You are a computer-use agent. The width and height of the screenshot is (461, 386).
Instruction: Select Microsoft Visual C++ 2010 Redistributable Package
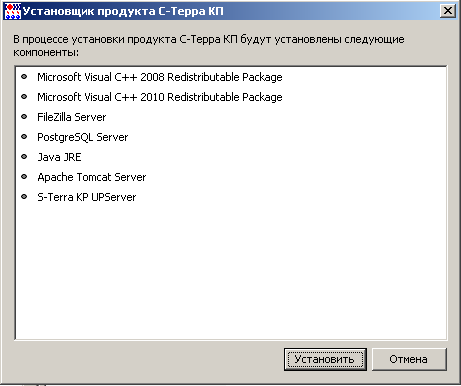[x=160, y=97]
